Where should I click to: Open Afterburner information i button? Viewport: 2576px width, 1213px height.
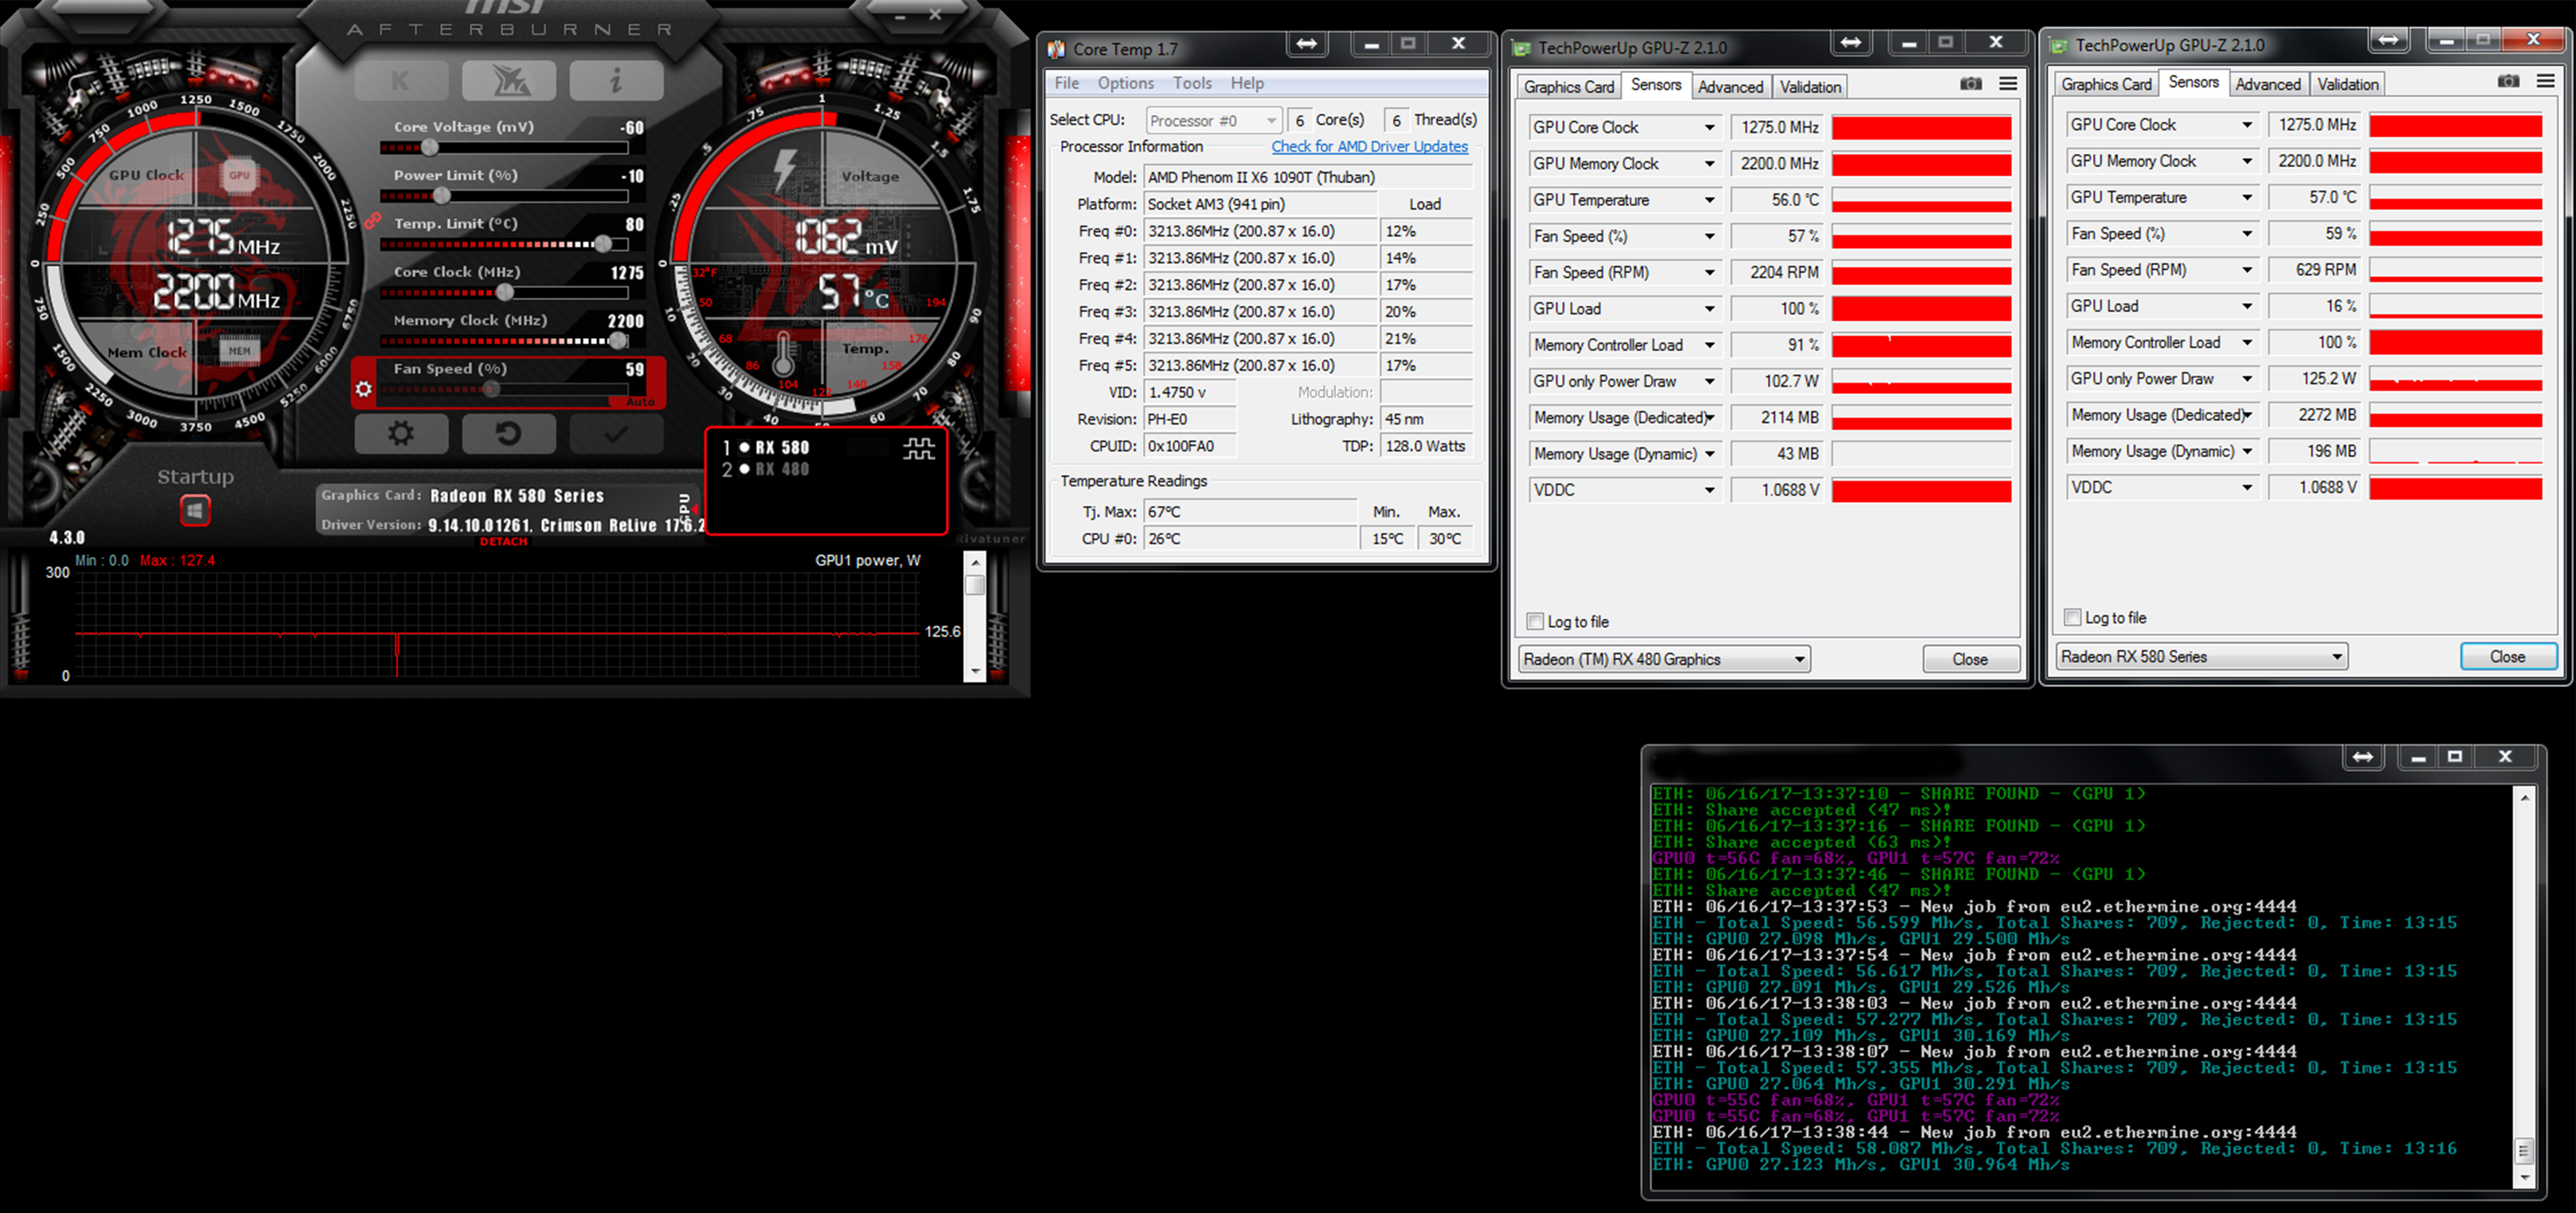coord(616,81)
